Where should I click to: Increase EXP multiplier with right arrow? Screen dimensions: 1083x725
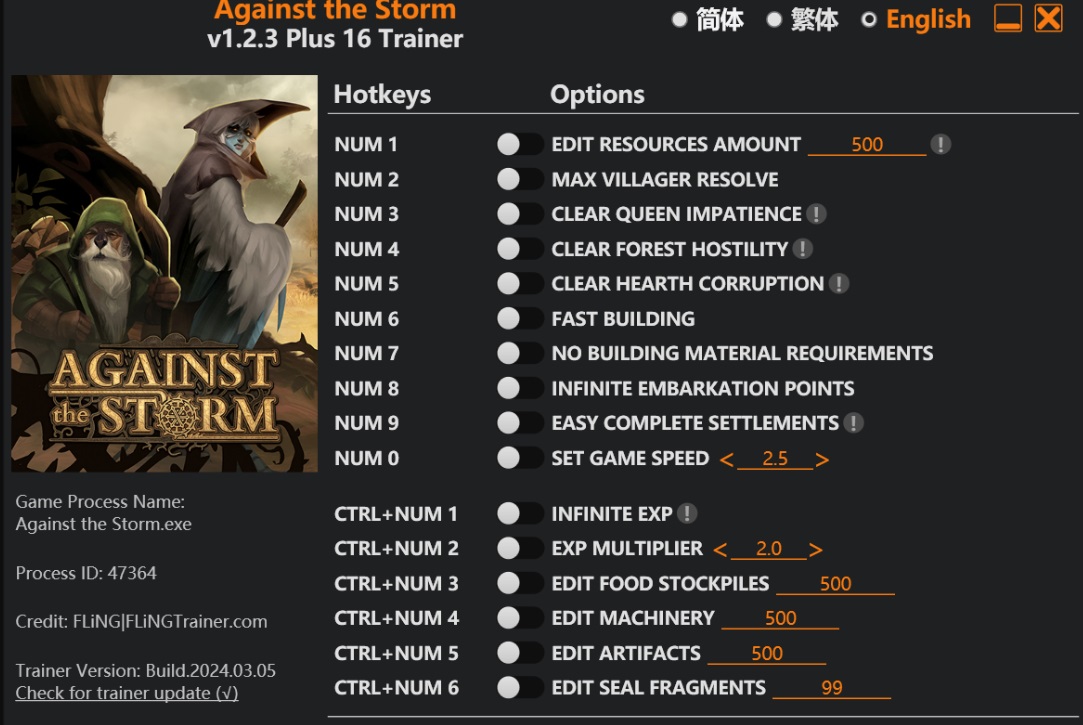[816, 550]
